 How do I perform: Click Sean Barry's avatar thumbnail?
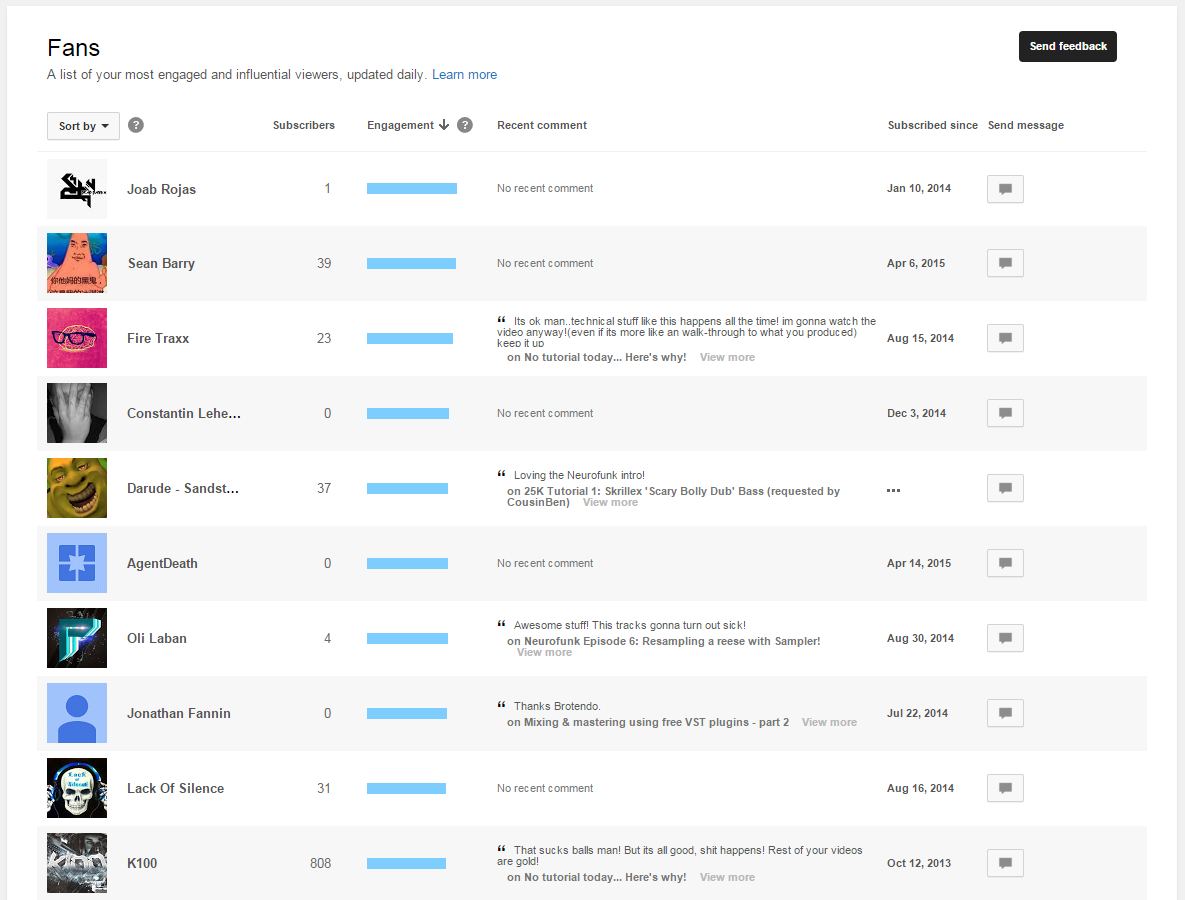pyautogui.click(x=77, y=263)
